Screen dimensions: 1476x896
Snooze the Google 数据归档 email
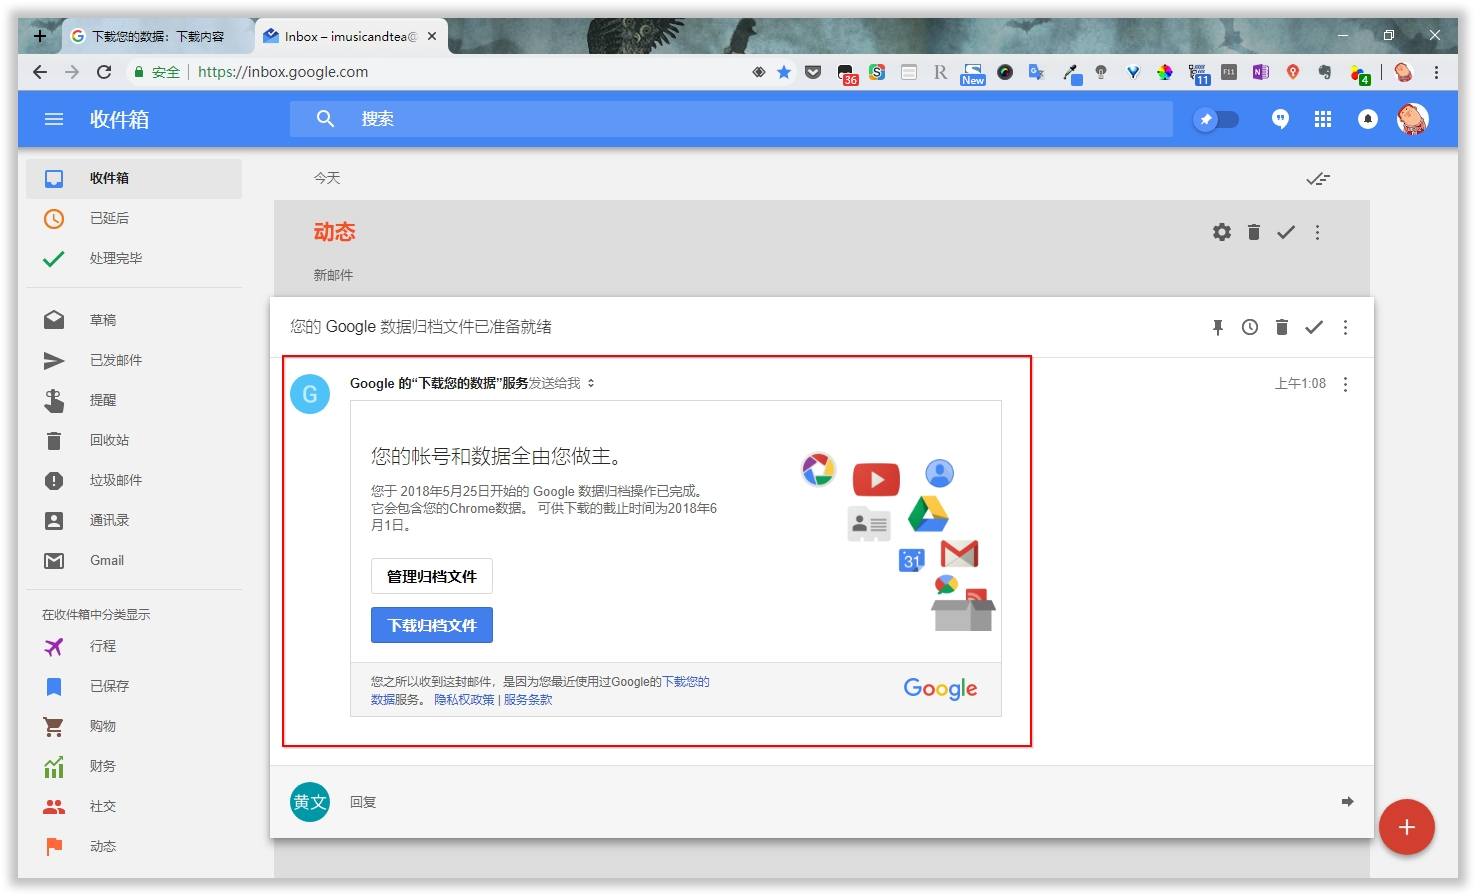[1250, 327]
